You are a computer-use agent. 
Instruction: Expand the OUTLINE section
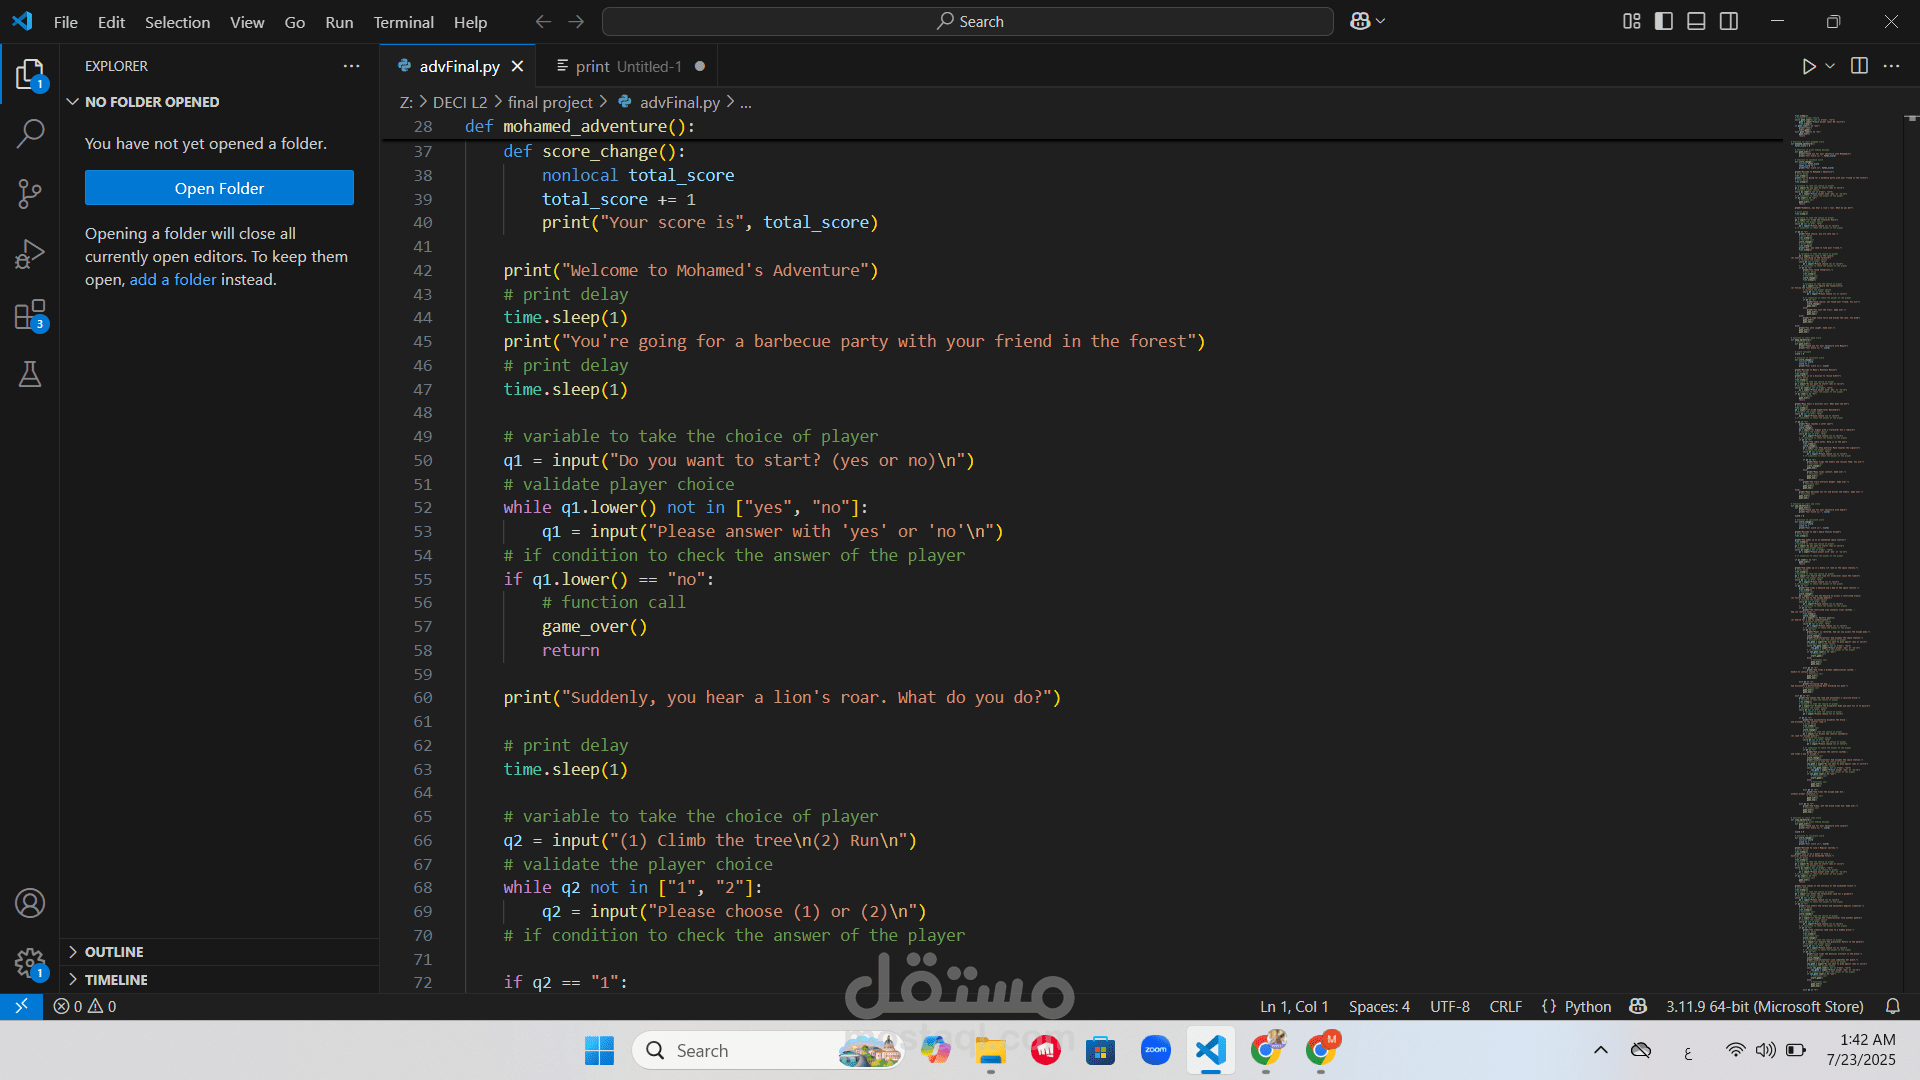coord(114,952)
